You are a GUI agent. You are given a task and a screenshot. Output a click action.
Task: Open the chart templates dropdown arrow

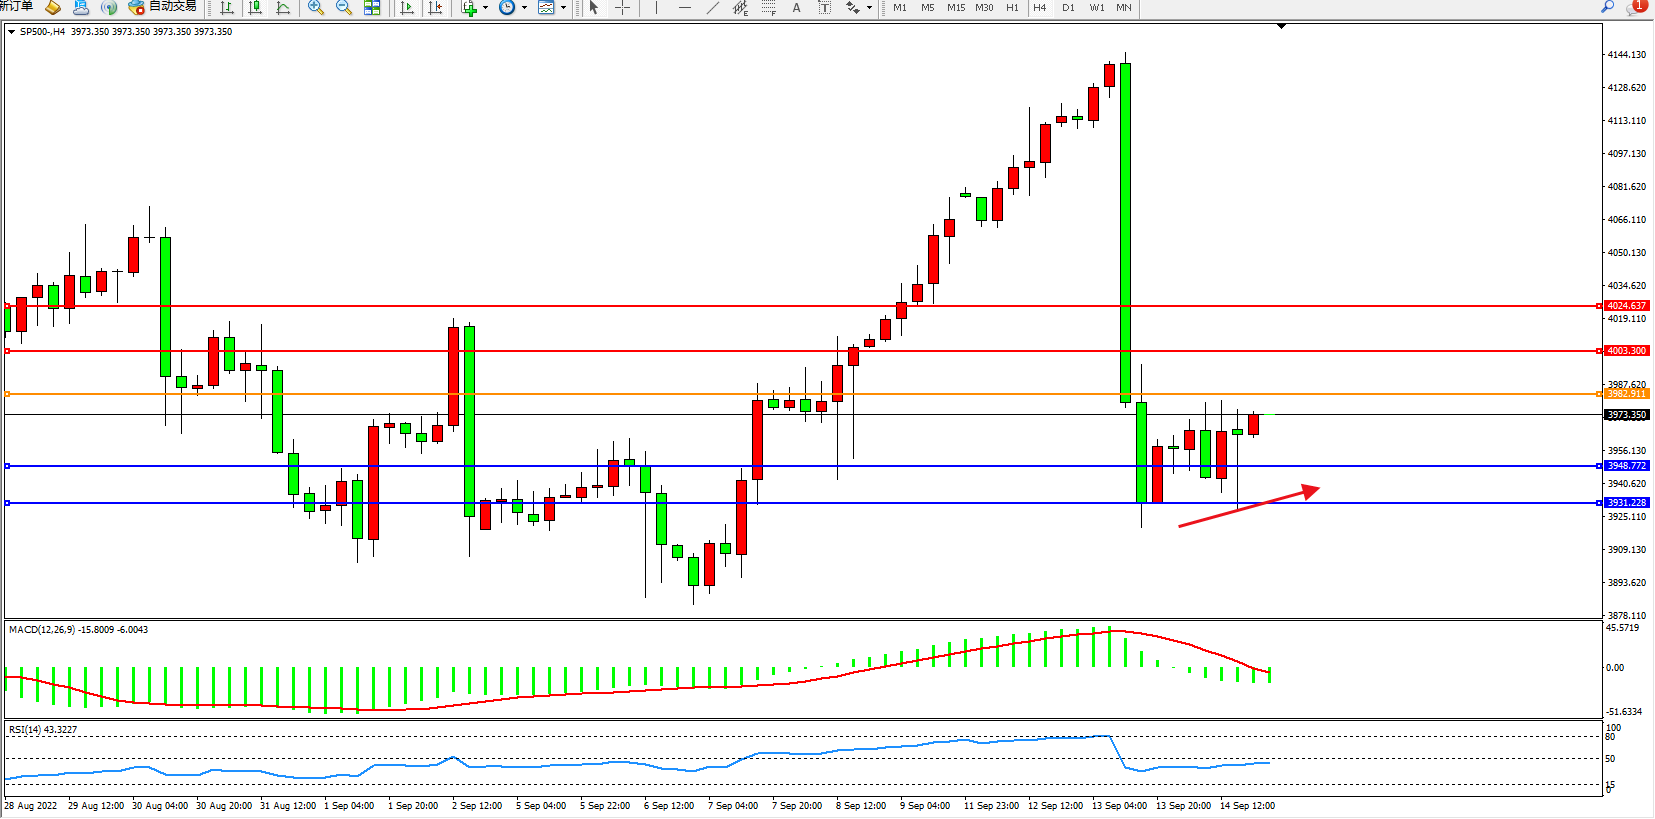point(563,8)
